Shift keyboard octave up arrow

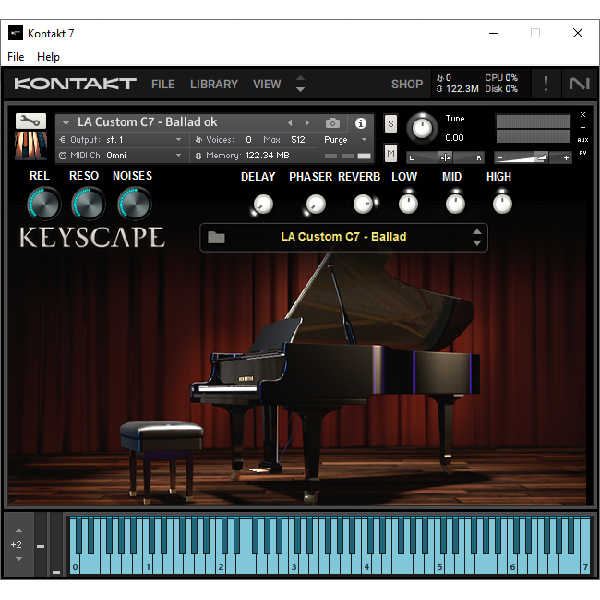pyautogui.click(x=19, y=531)
